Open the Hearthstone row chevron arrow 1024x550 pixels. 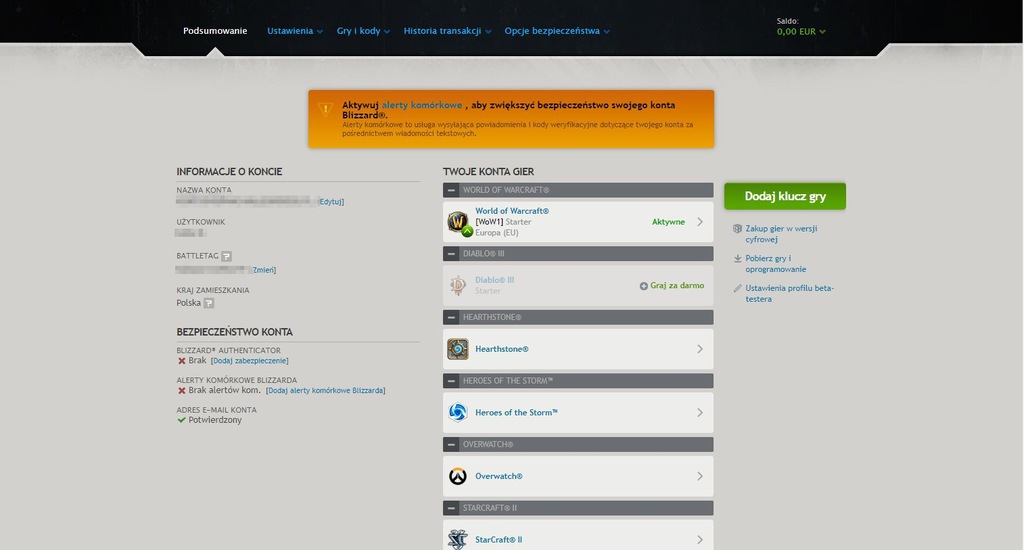[x=700, y=349]
